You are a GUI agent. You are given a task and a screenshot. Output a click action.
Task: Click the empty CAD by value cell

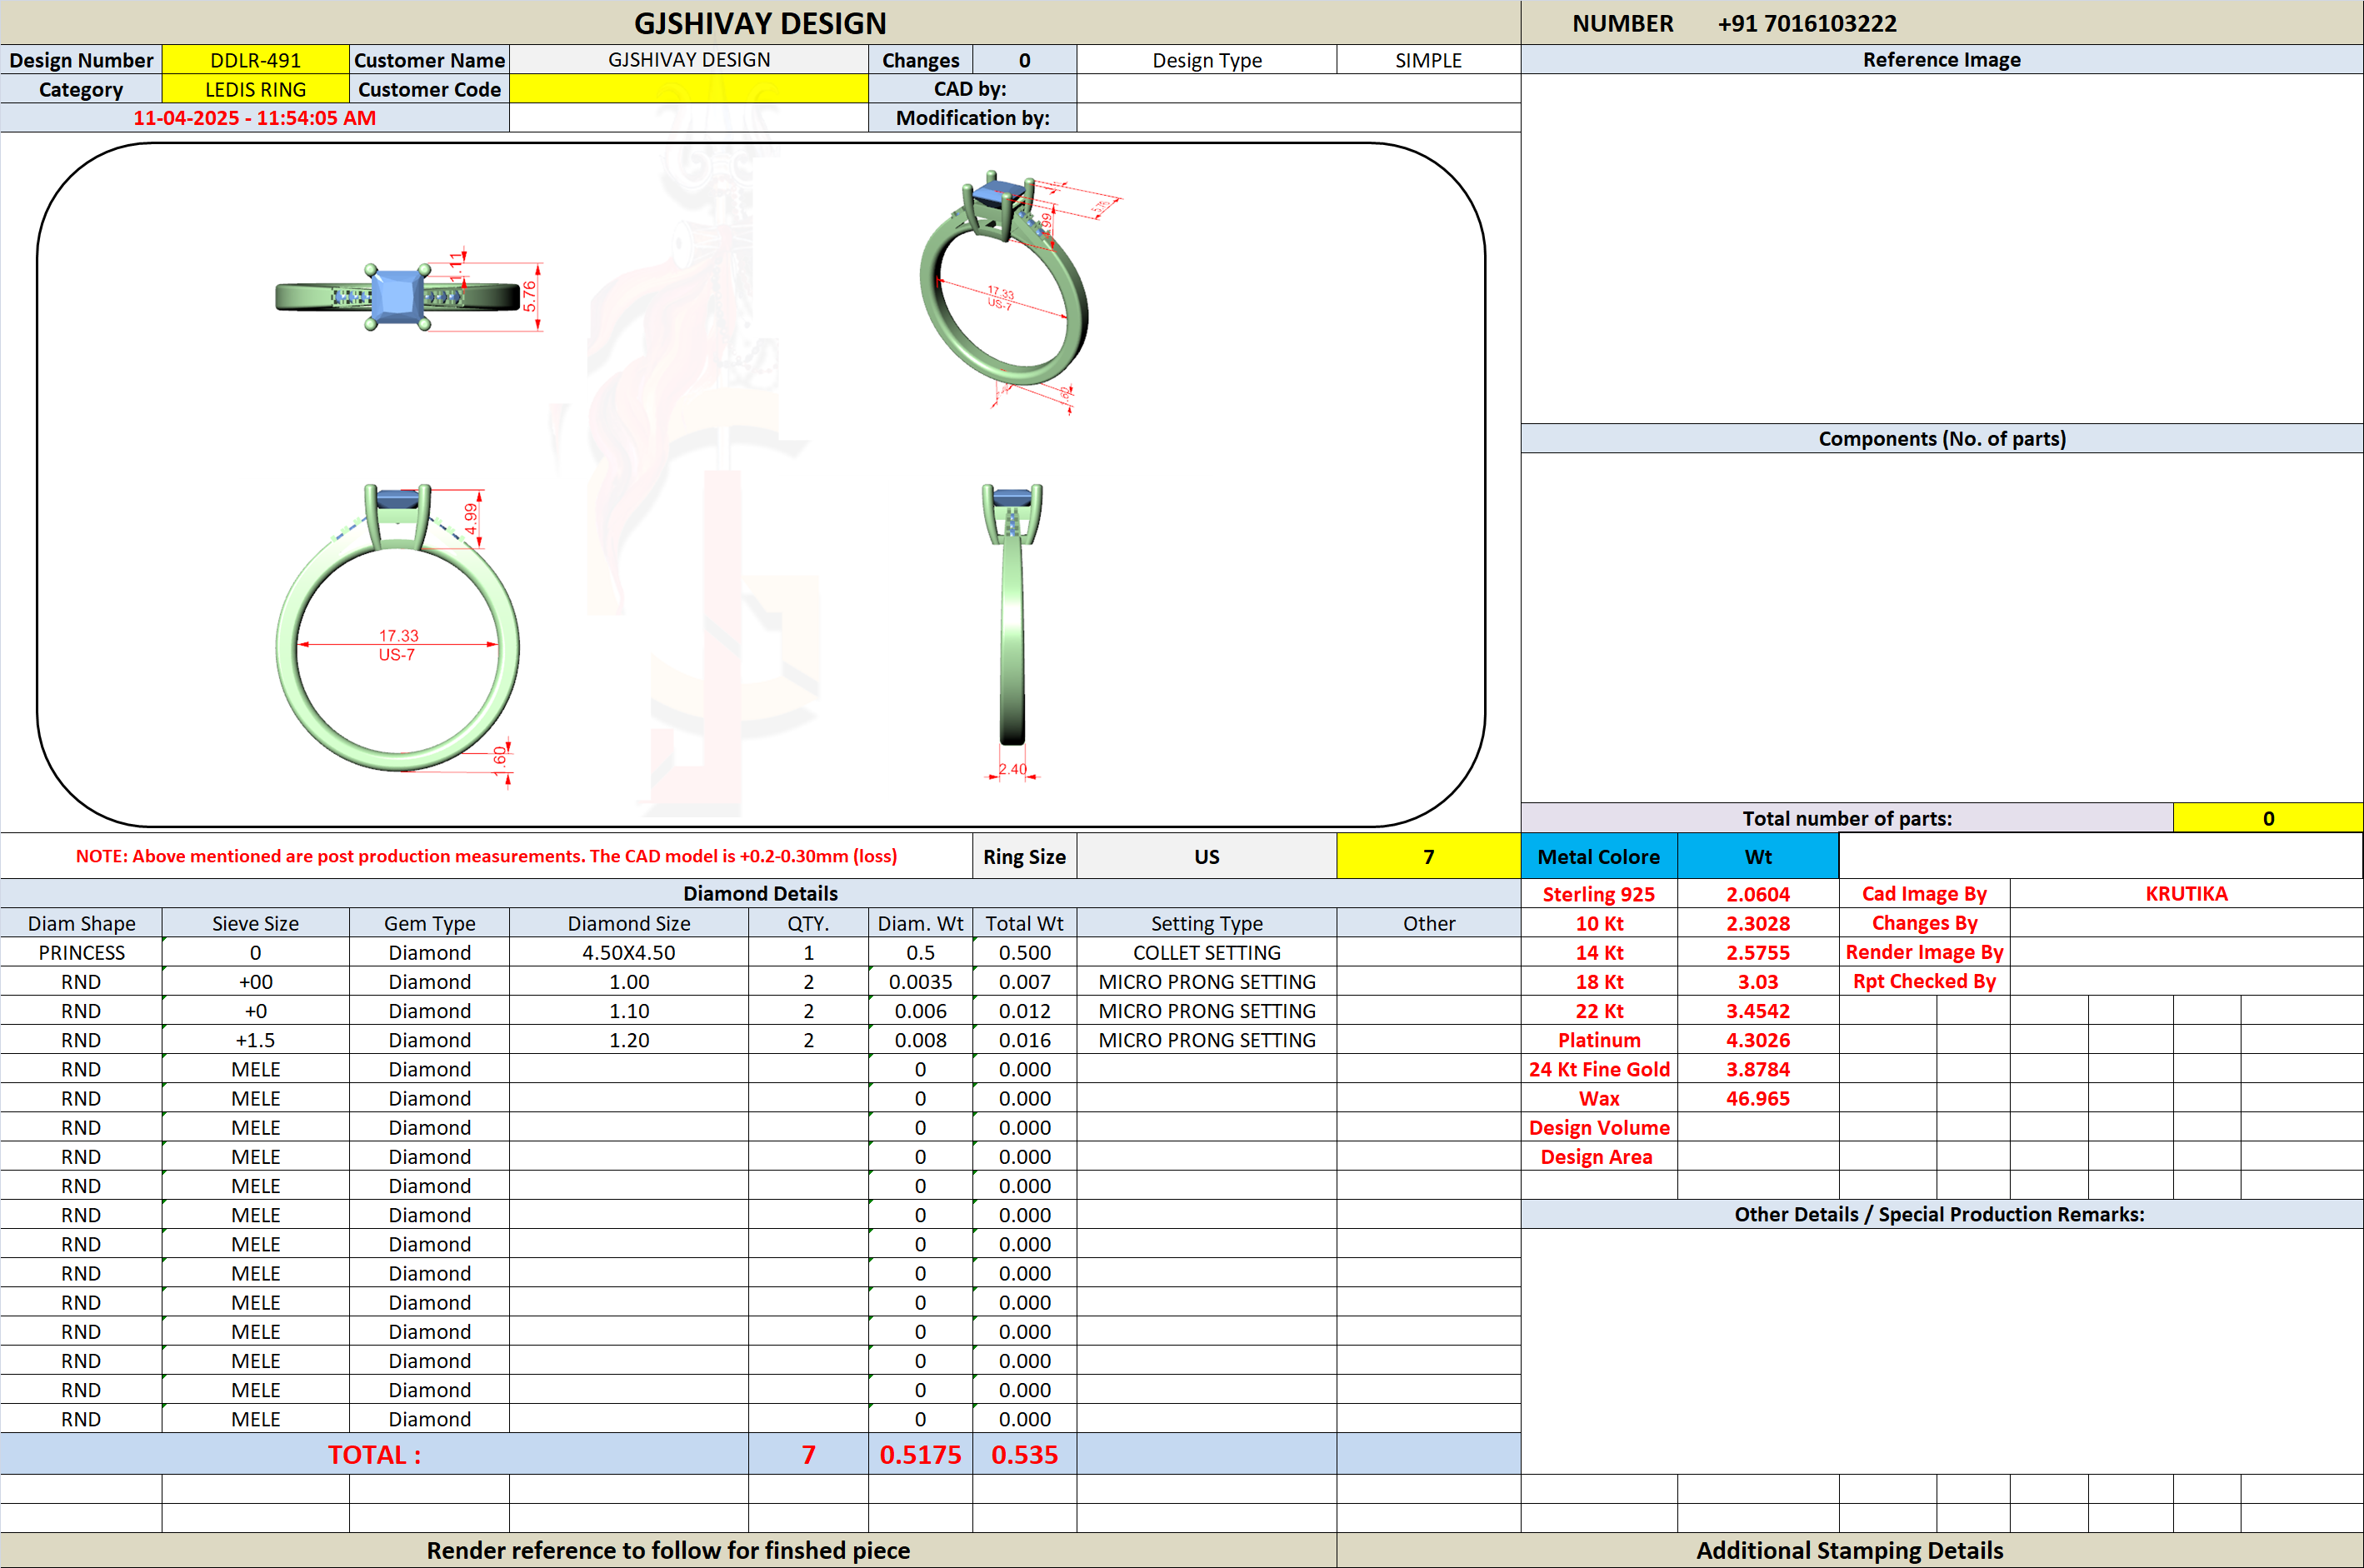[x=1299, y=89]
